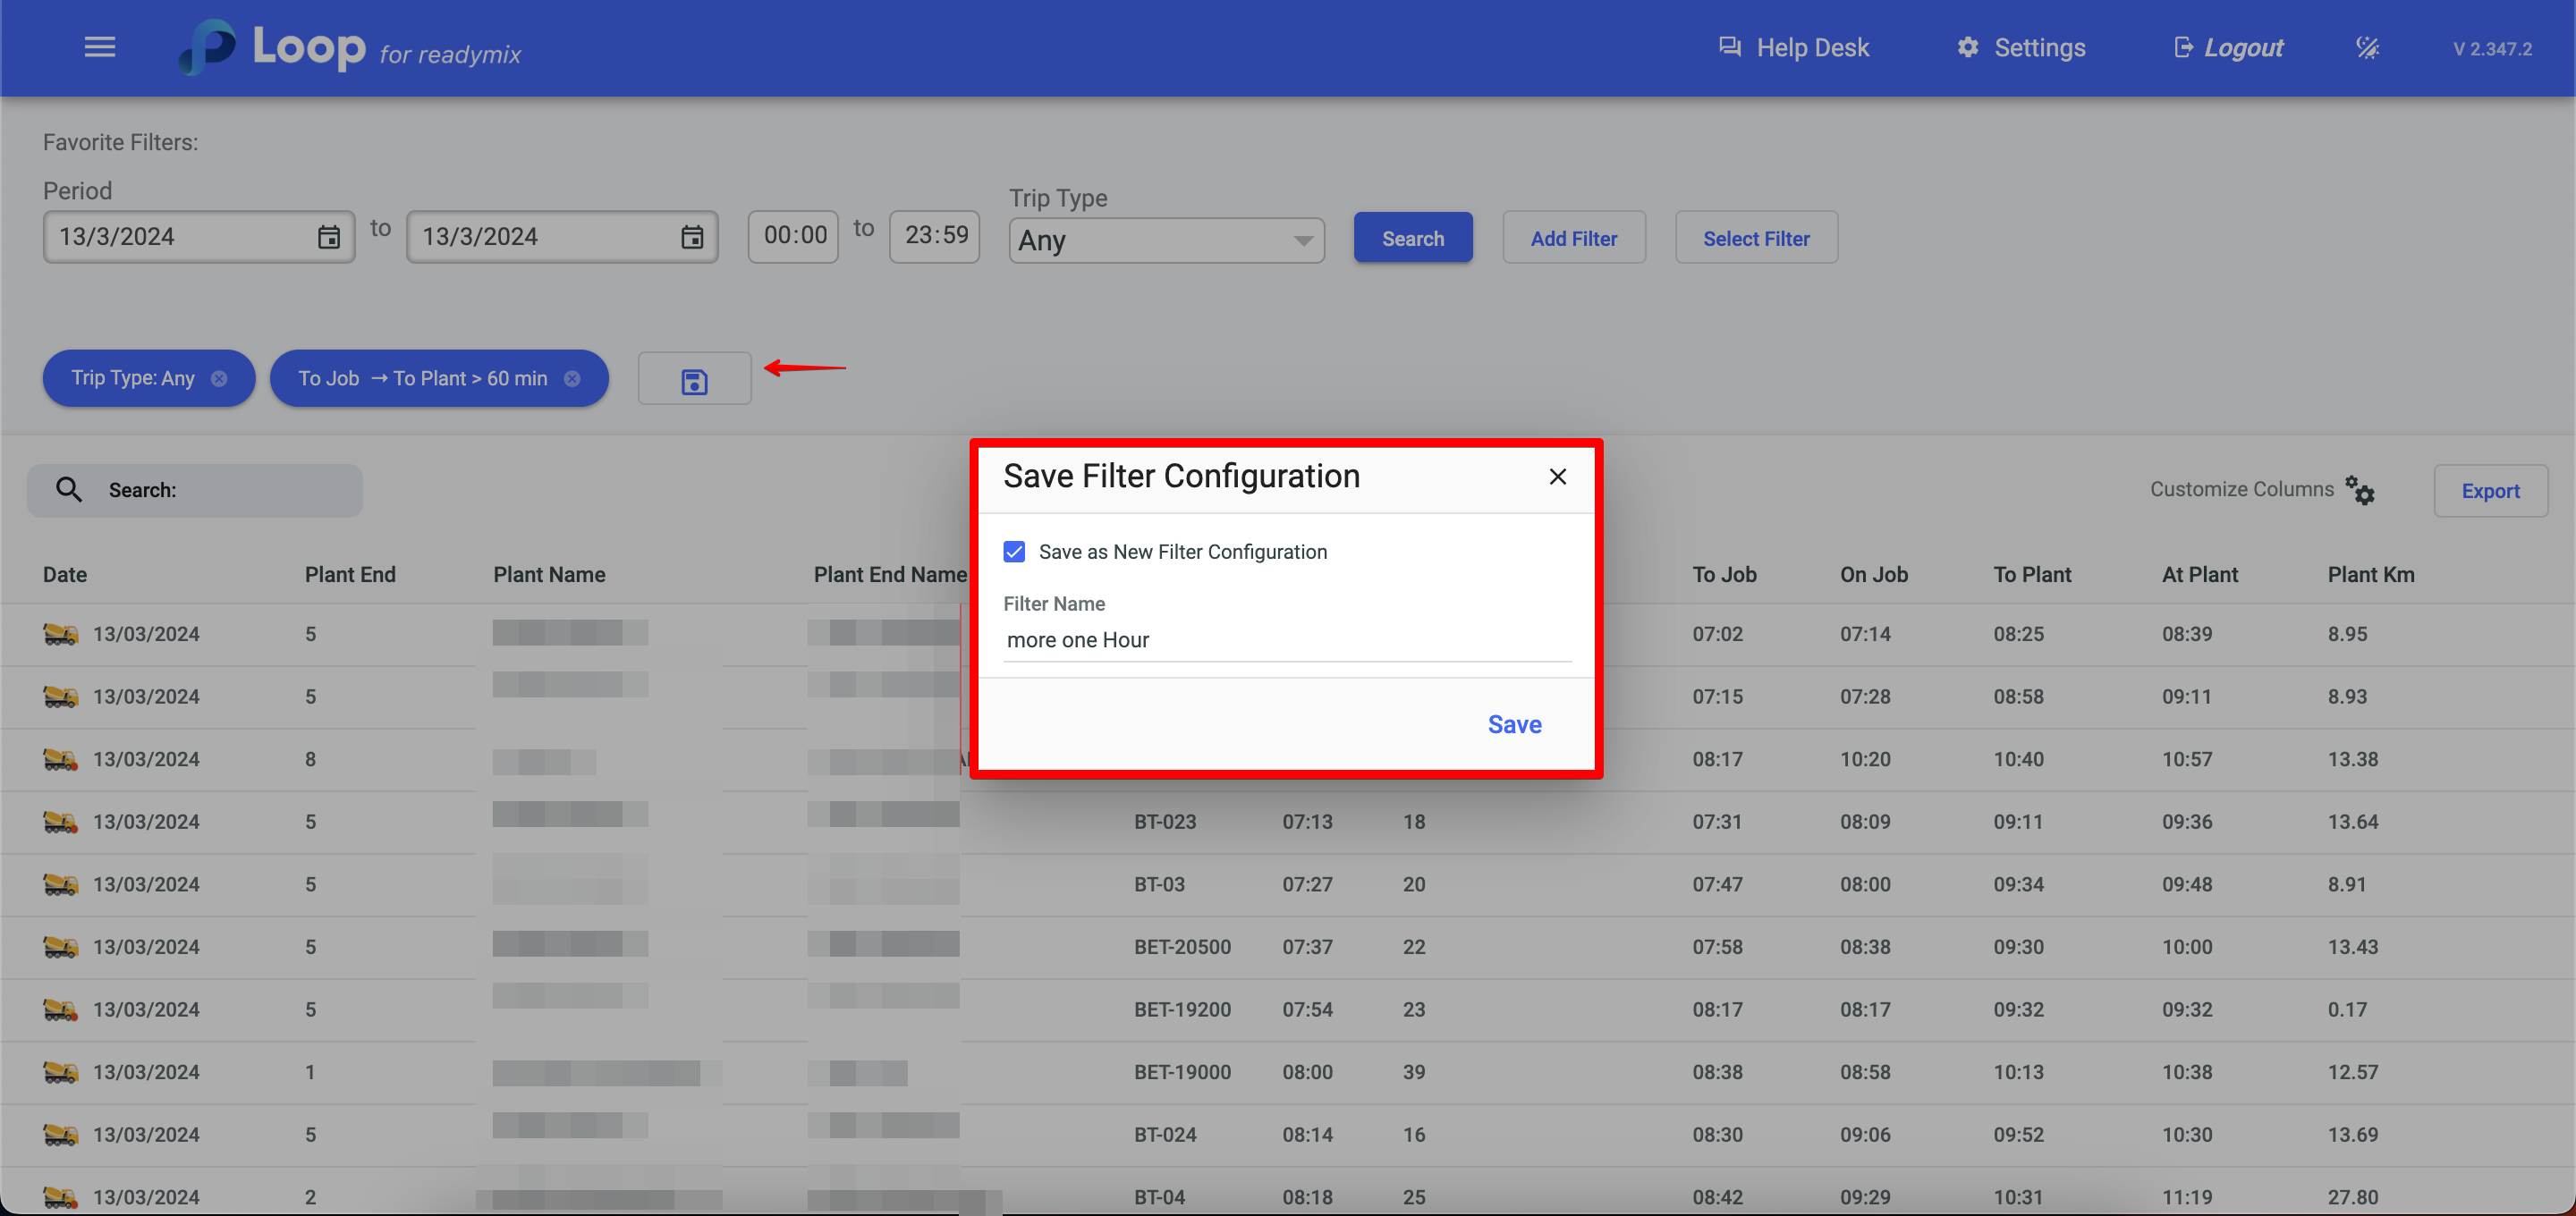Expand the Trip Type dropdown

[1166, 240]
